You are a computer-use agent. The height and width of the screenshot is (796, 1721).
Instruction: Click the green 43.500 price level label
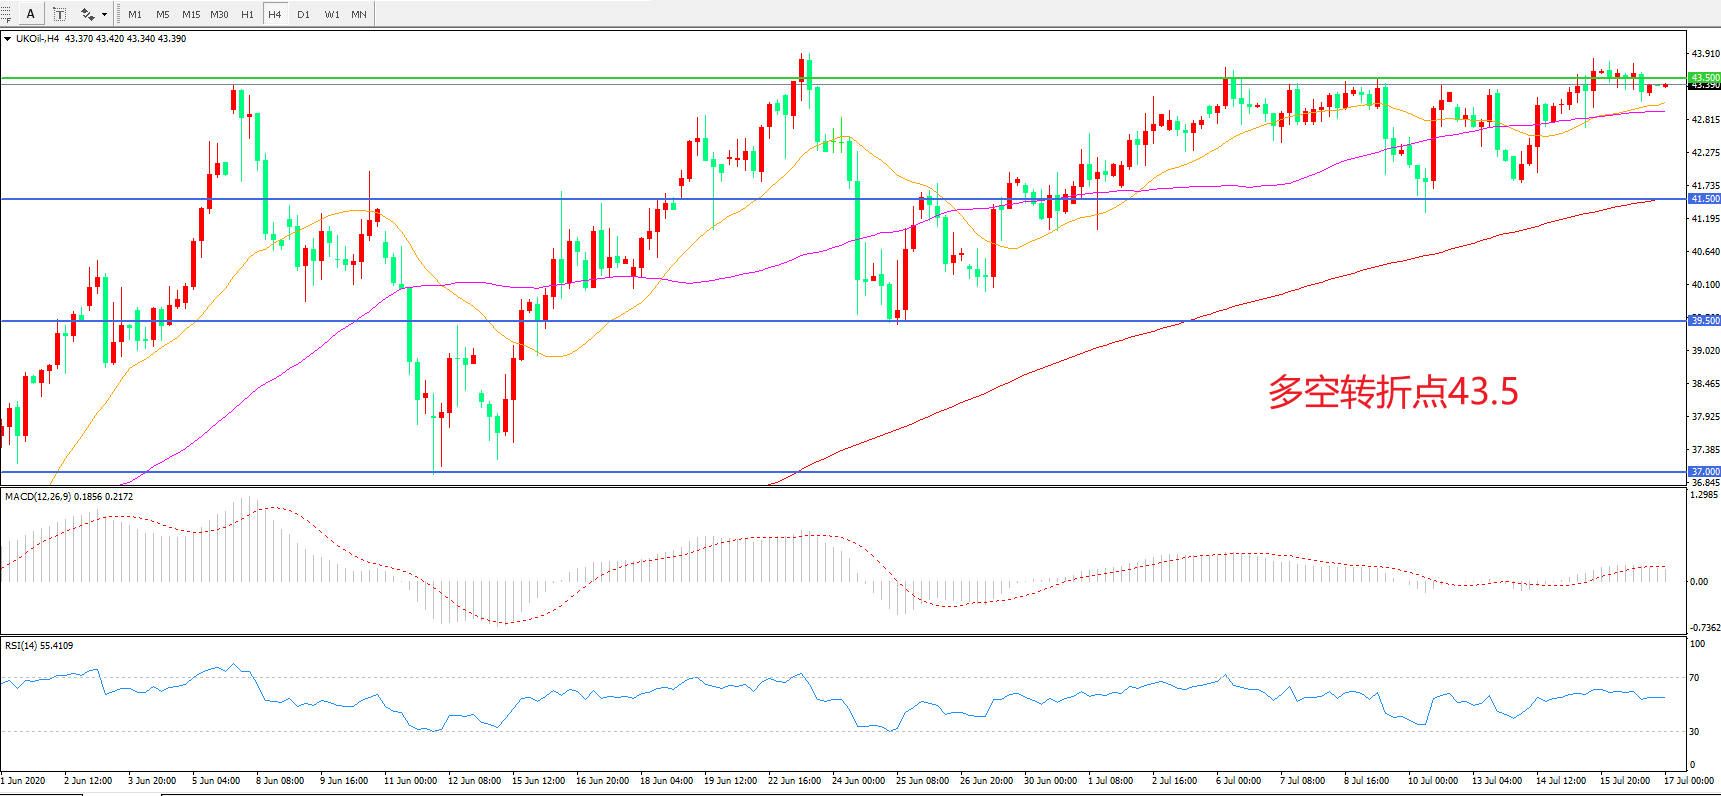click(1704, 77)
